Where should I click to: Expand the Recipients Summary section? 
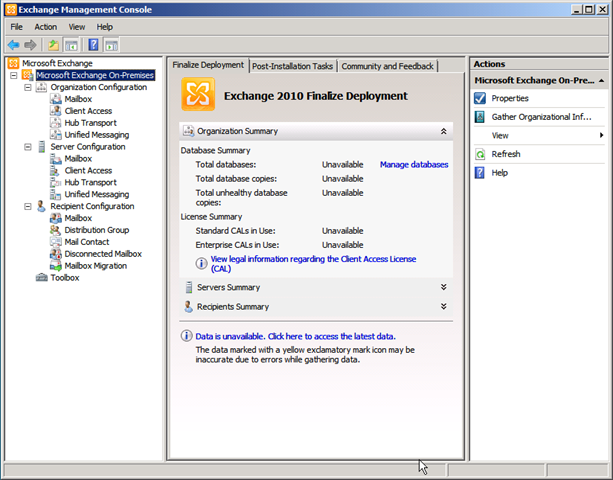pyautogui.click(x=443, y=306)
